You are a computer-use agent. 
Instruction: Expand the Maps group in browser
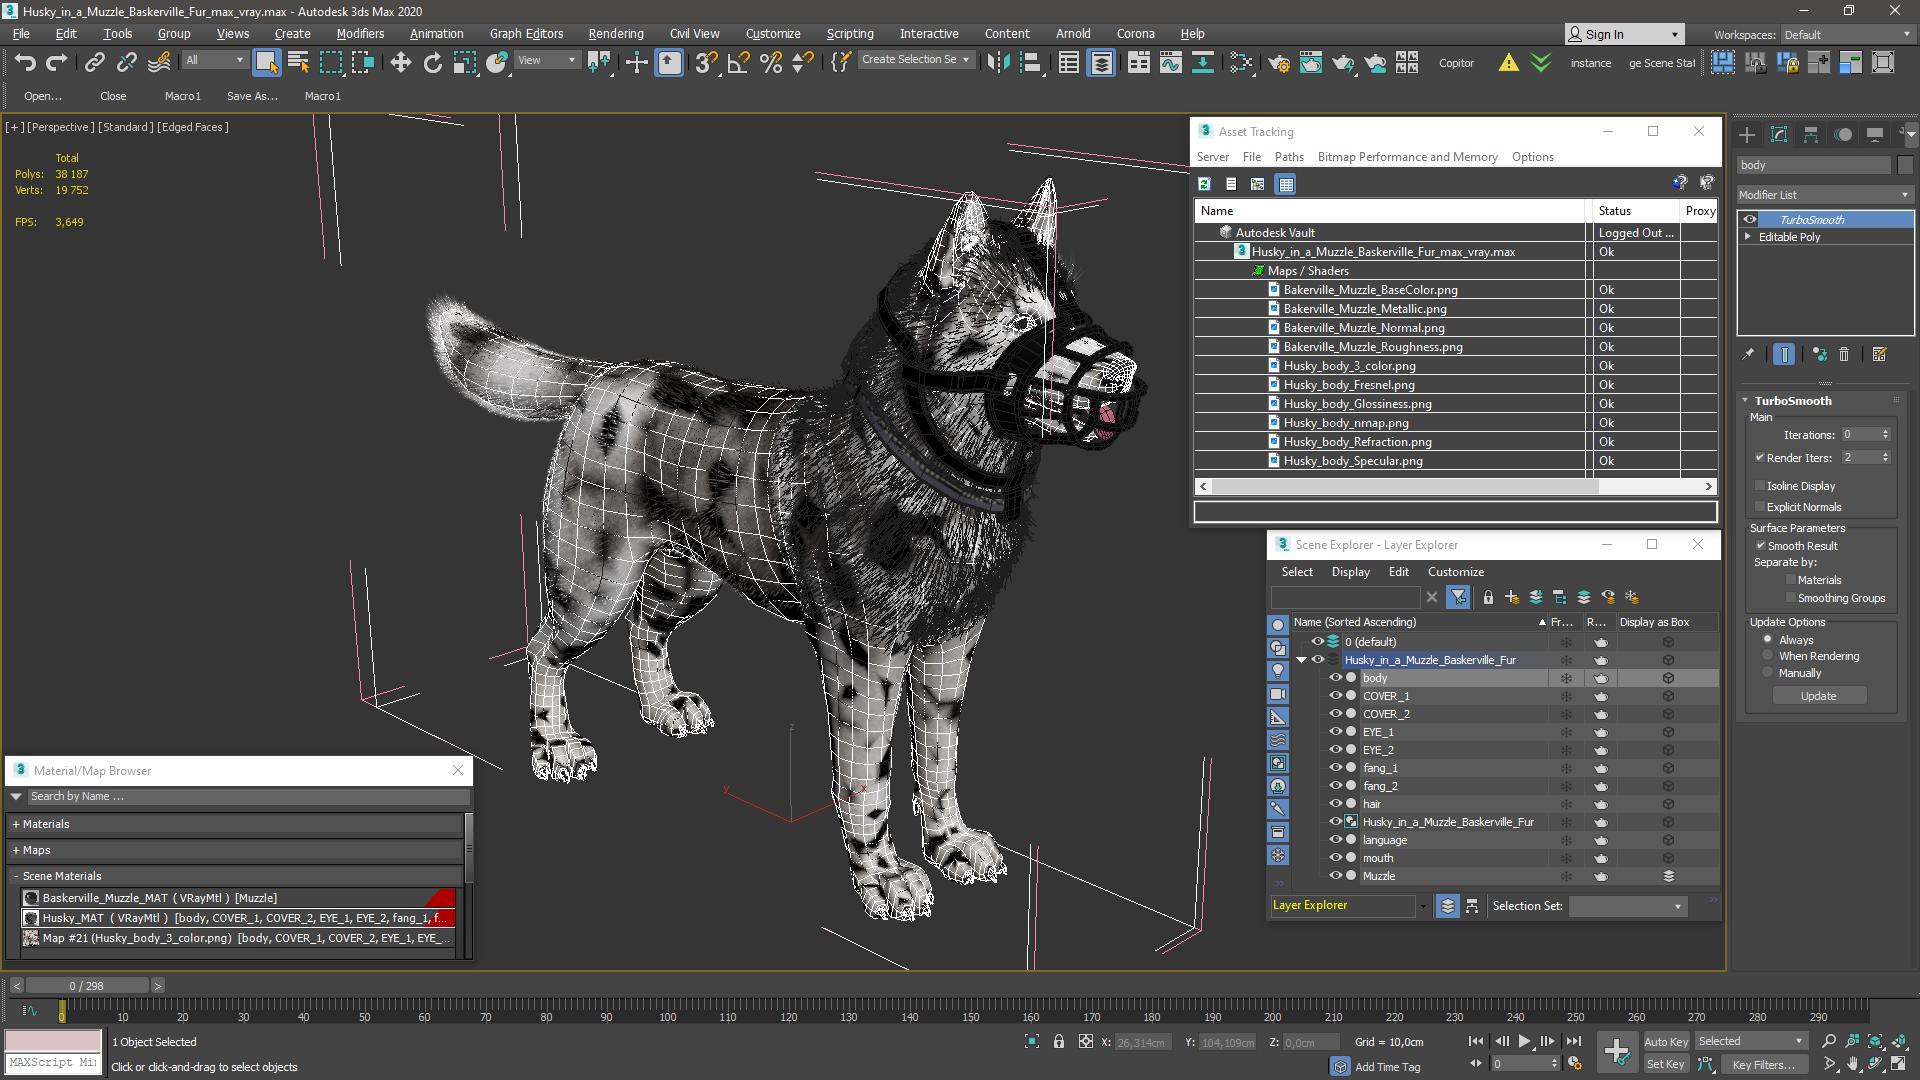click(16, 850)
